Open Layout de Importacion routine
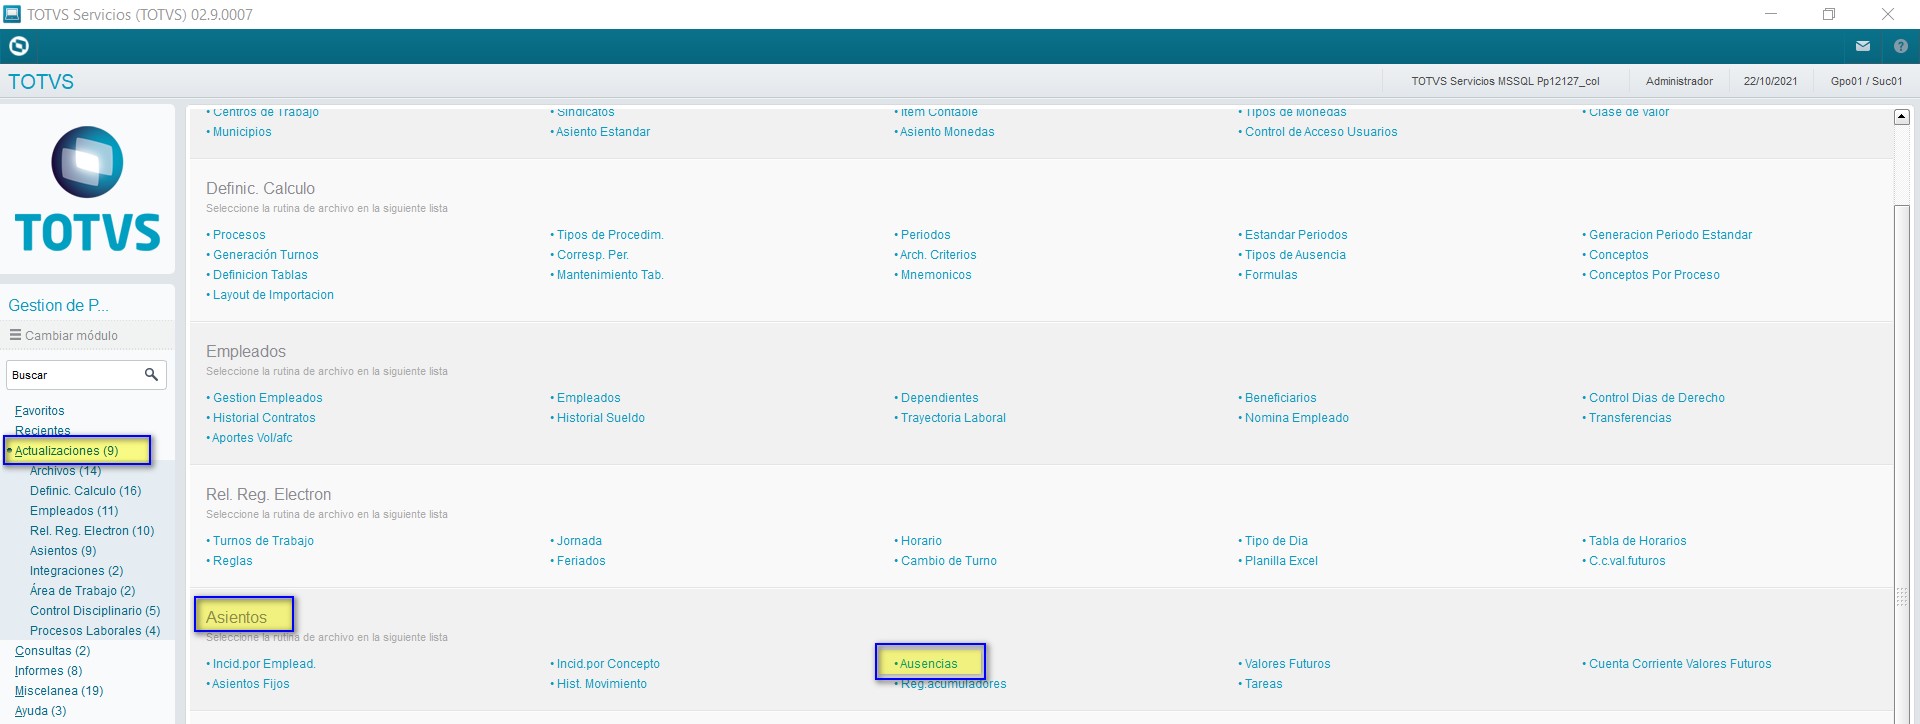1920x724 pixels. [273, 295]
